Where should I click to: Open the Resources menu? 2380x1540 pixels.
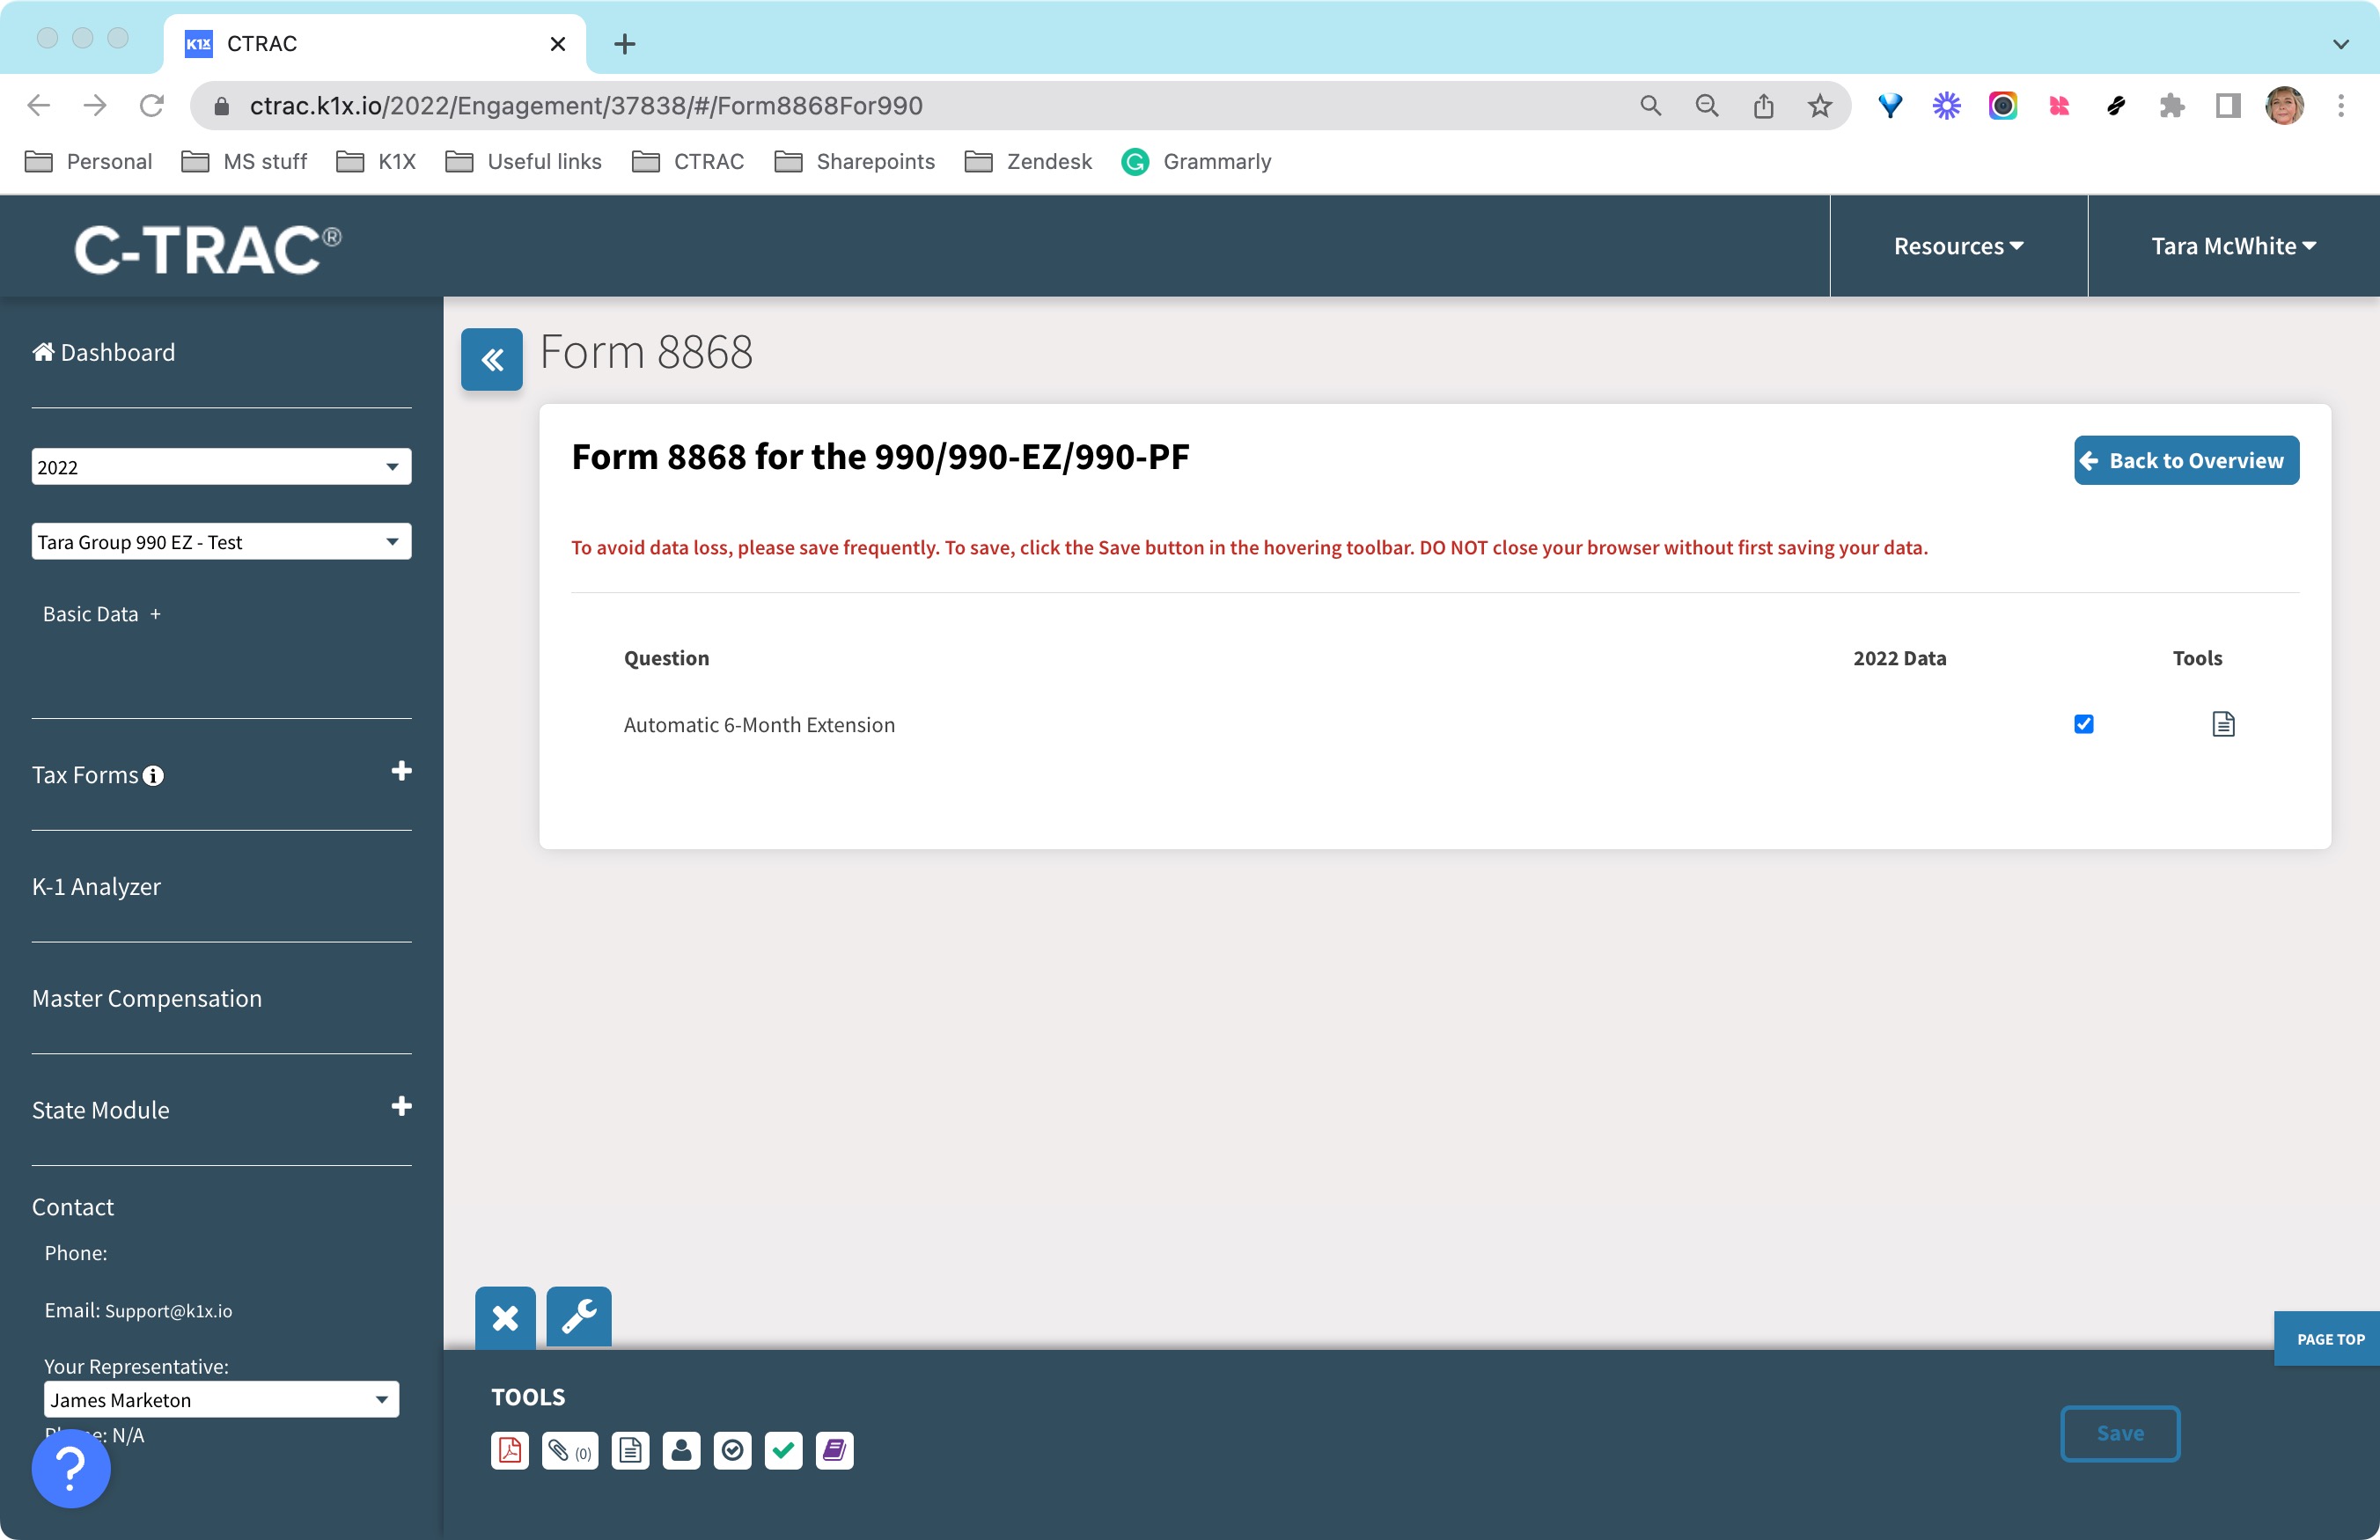(x=1957, y=245)
